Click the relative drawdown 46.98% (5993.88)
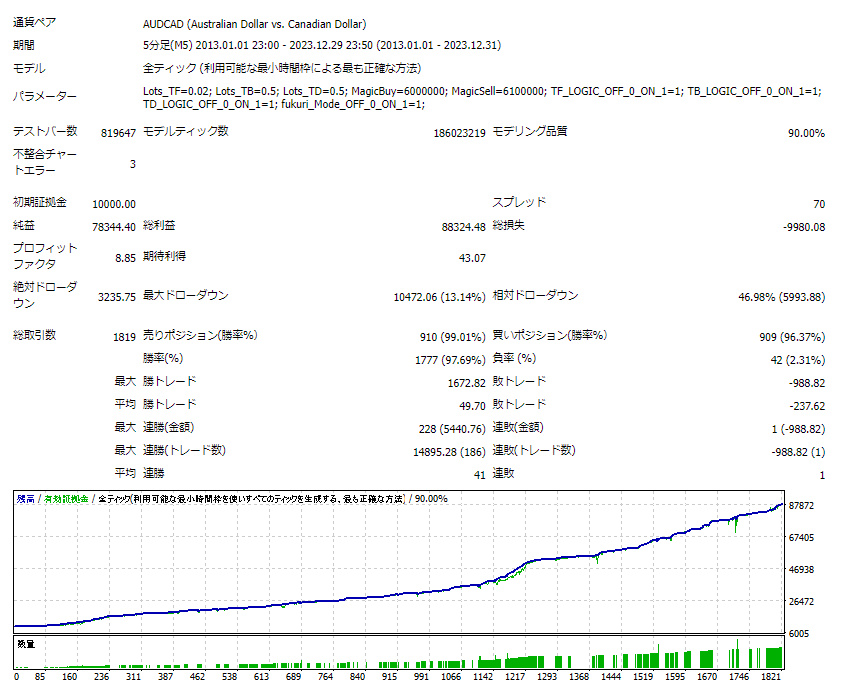The image size is (842, 687). 781,297
